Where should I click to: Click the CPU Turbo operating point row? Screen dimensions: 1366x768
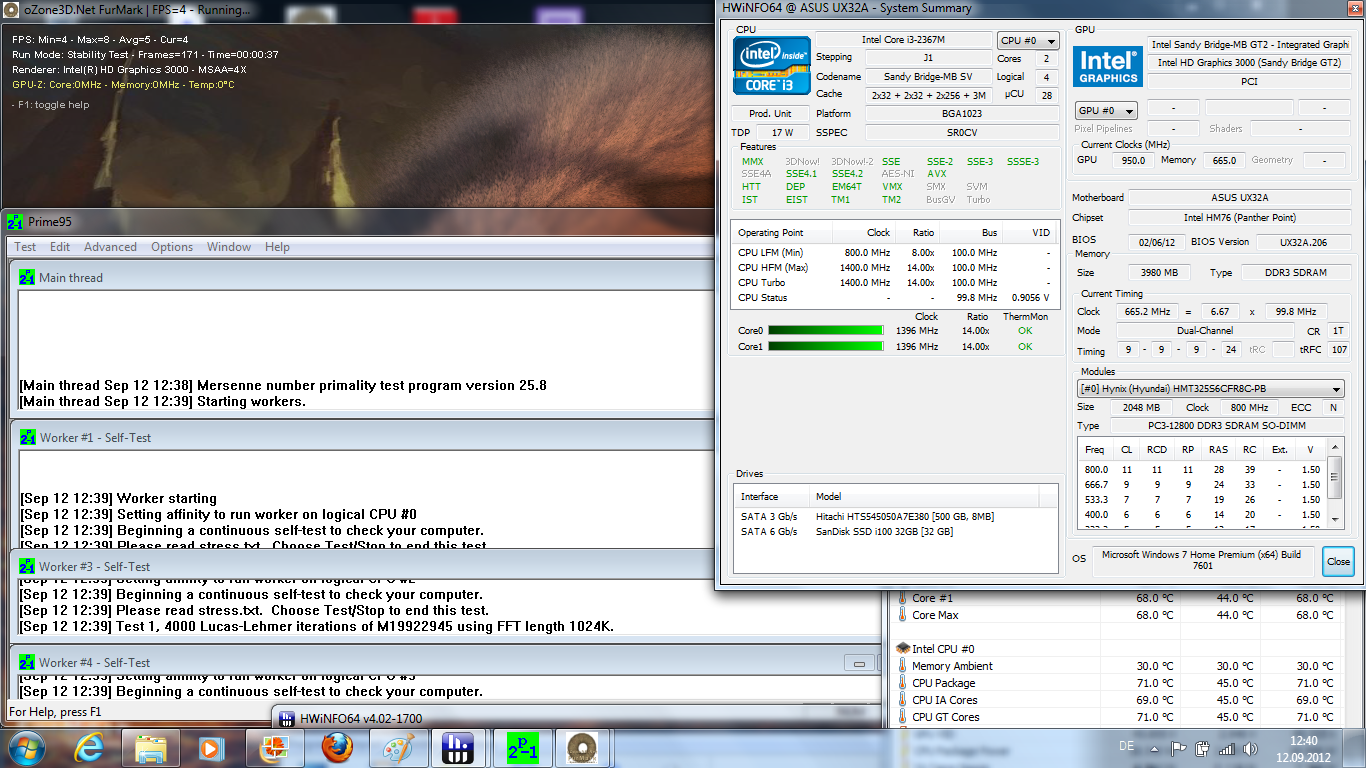895,283
